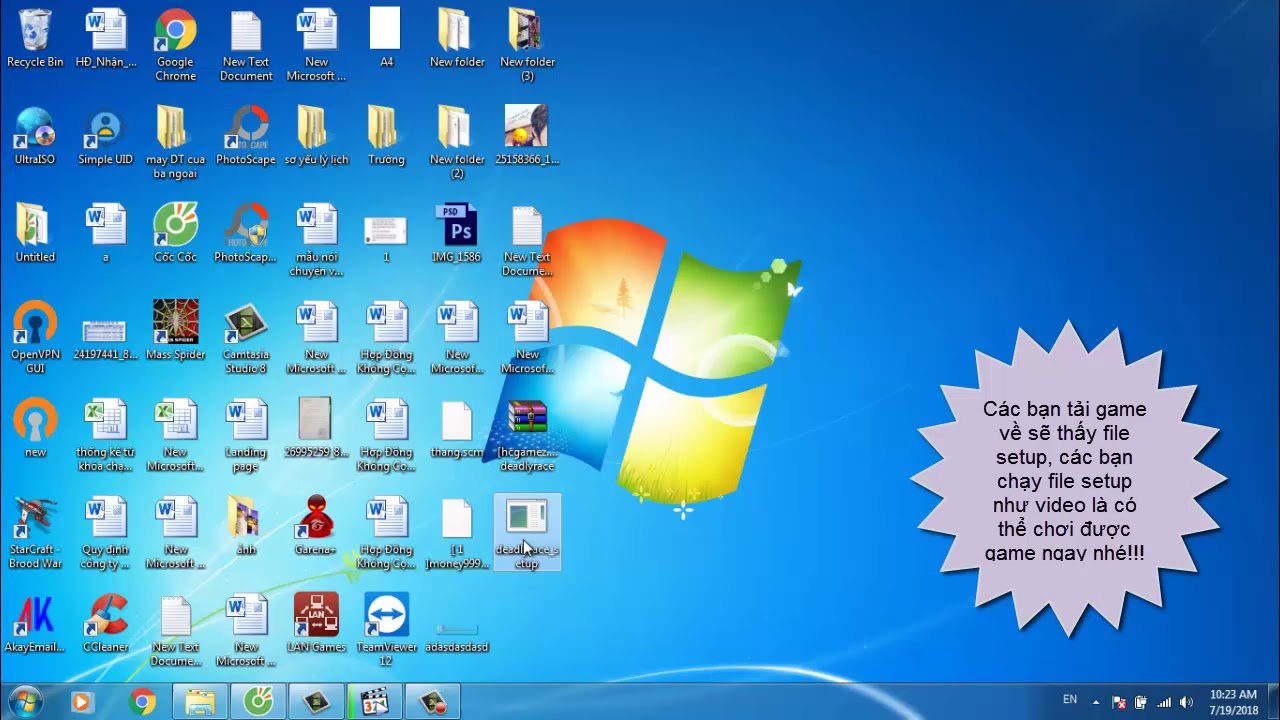
Task: Open the media player taskbar button
Action: point(81,702)
